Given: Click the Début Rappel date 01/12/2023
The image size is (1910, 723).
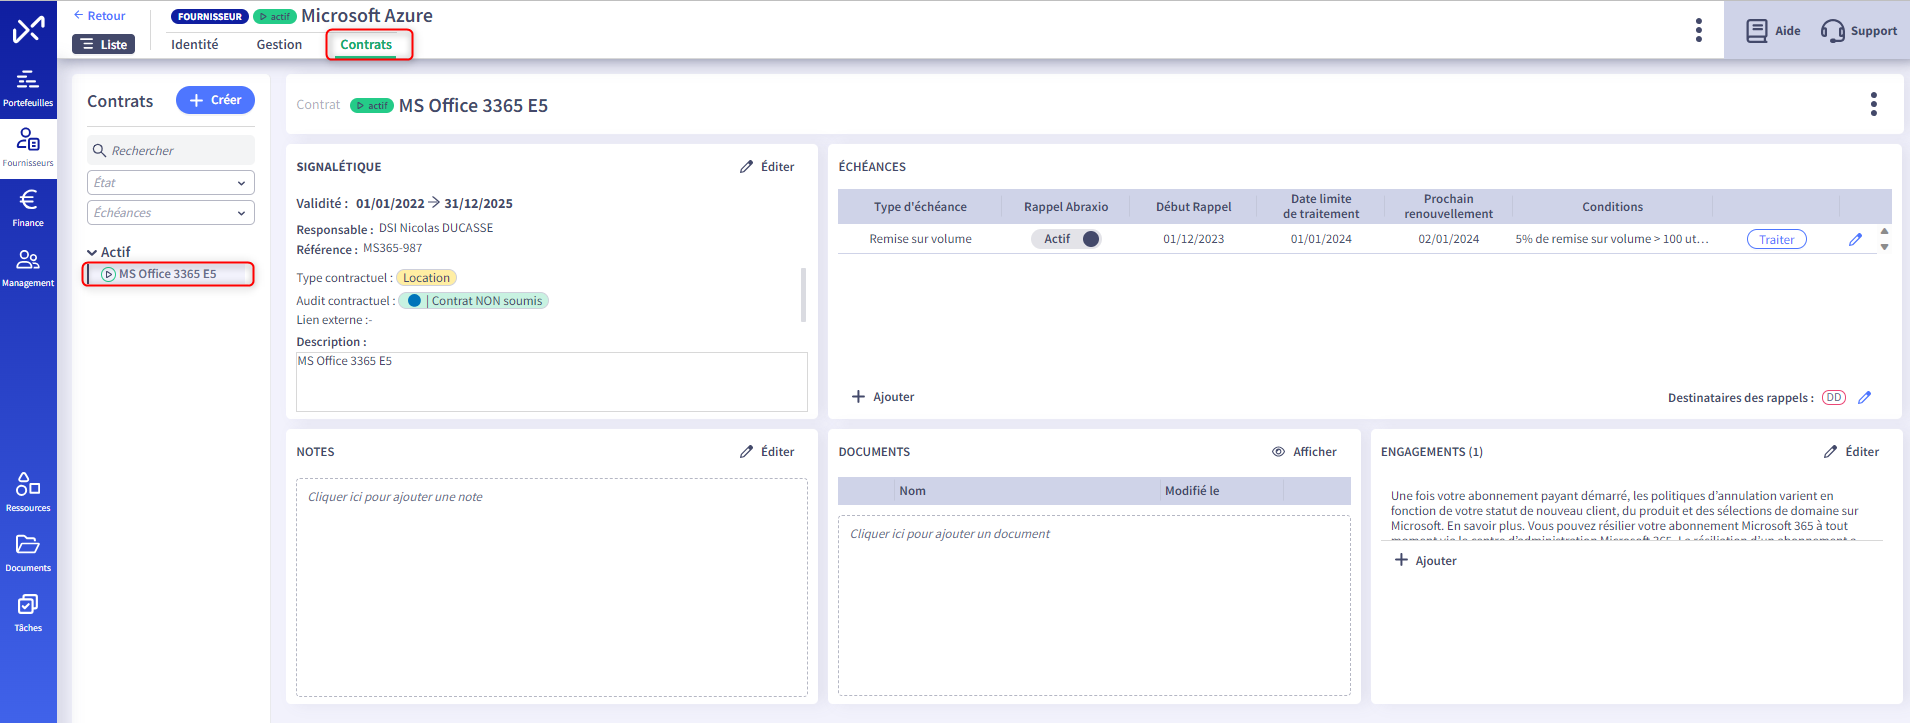Looking at the screenshot, I should coord(1193,239).
